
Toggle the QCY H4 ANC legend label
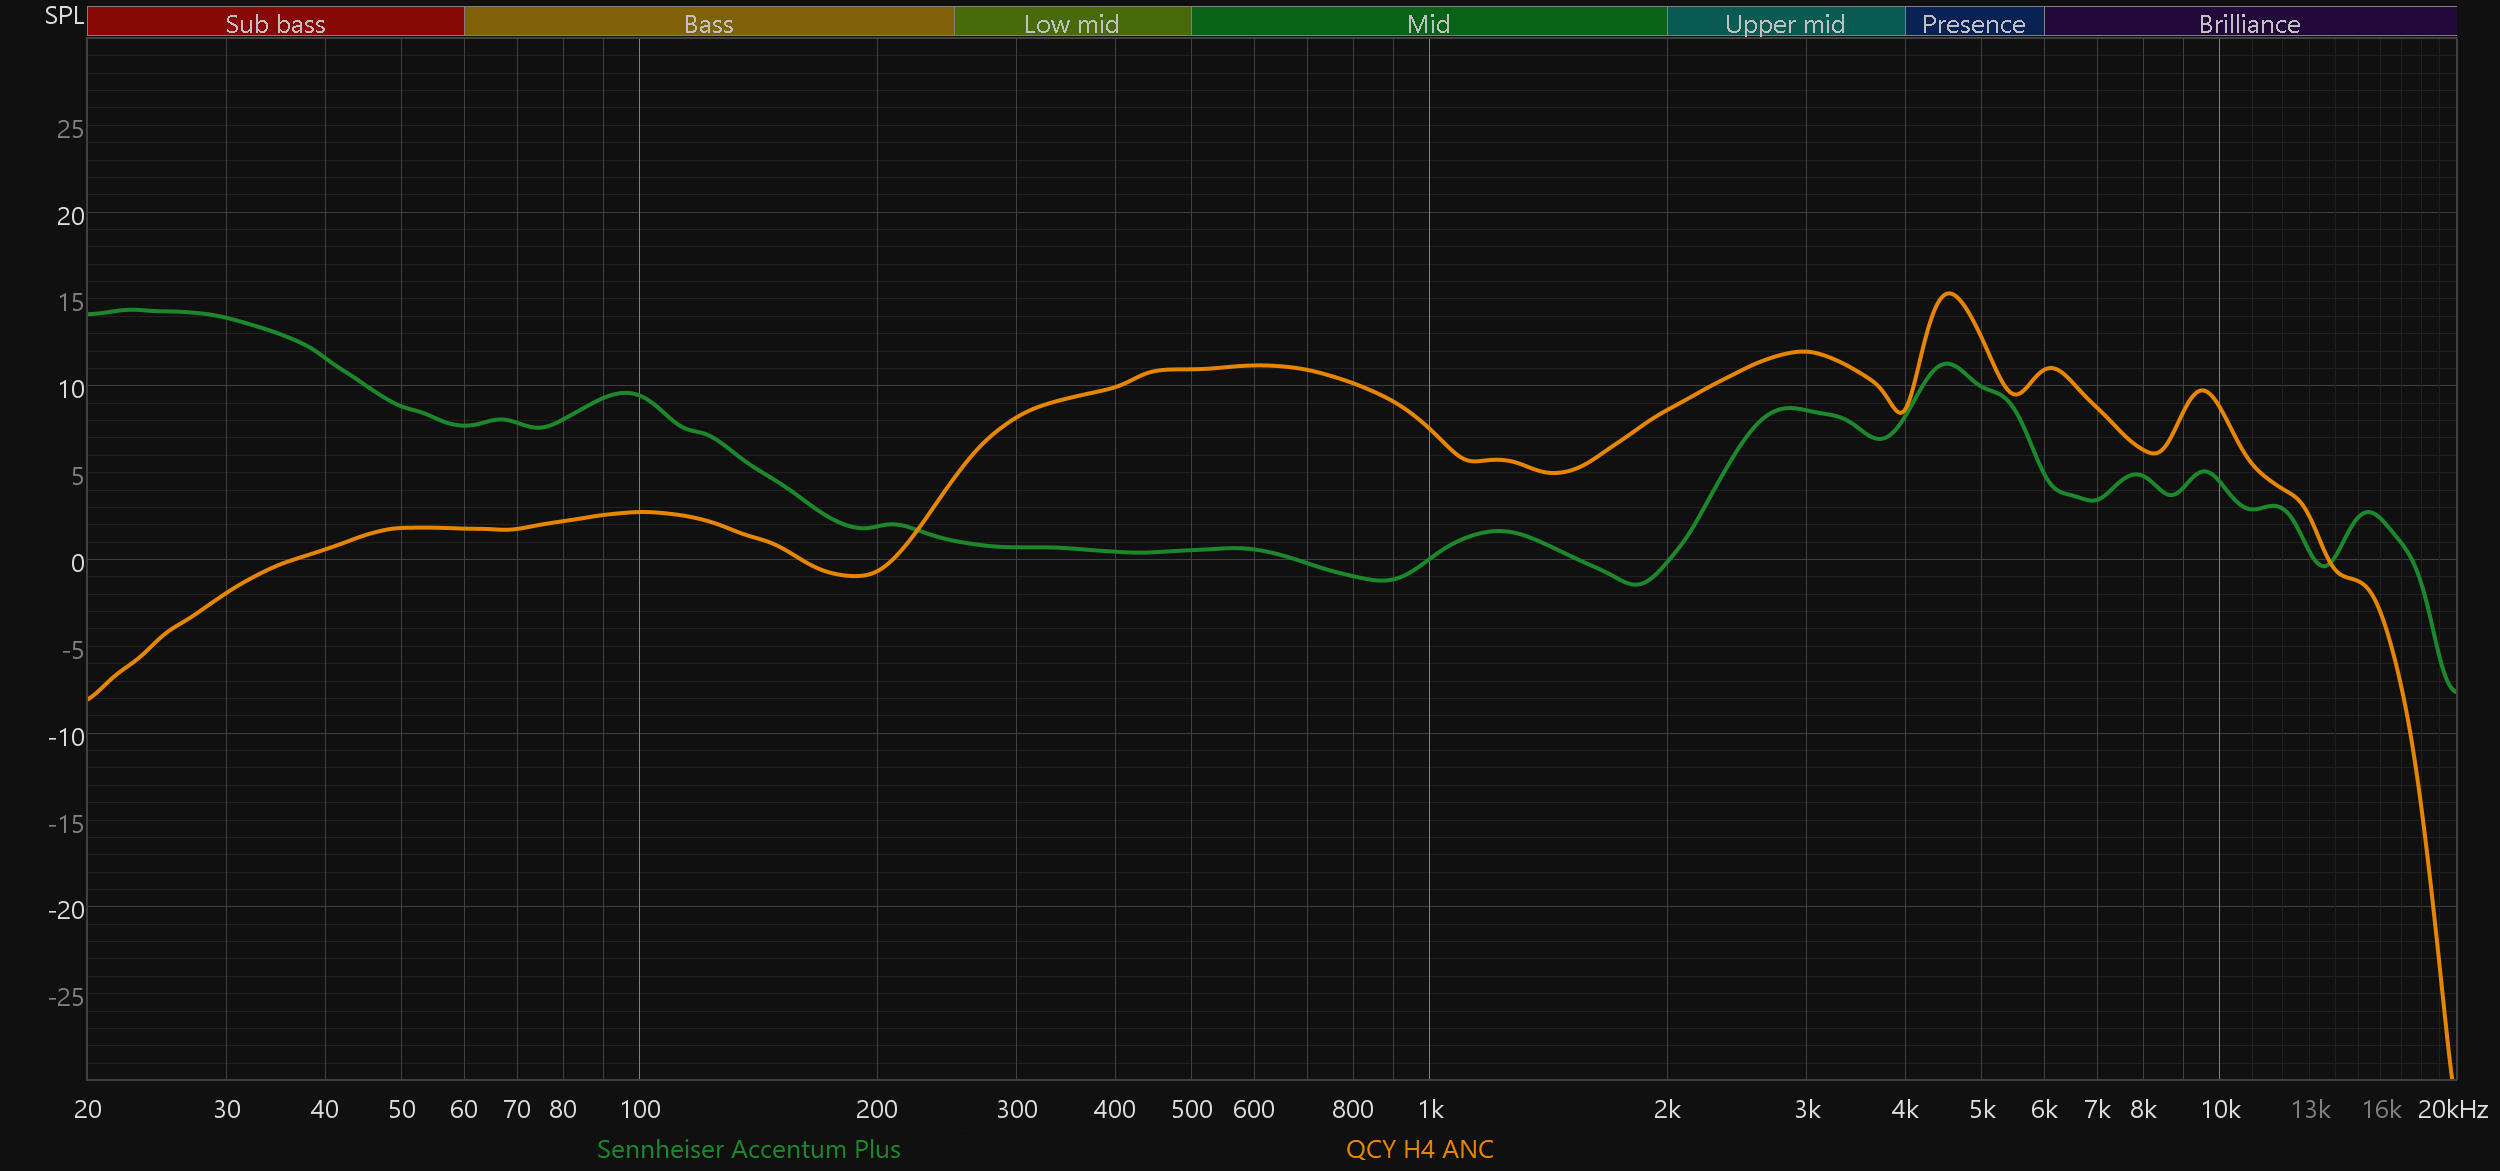[x=1419, y=1149]
